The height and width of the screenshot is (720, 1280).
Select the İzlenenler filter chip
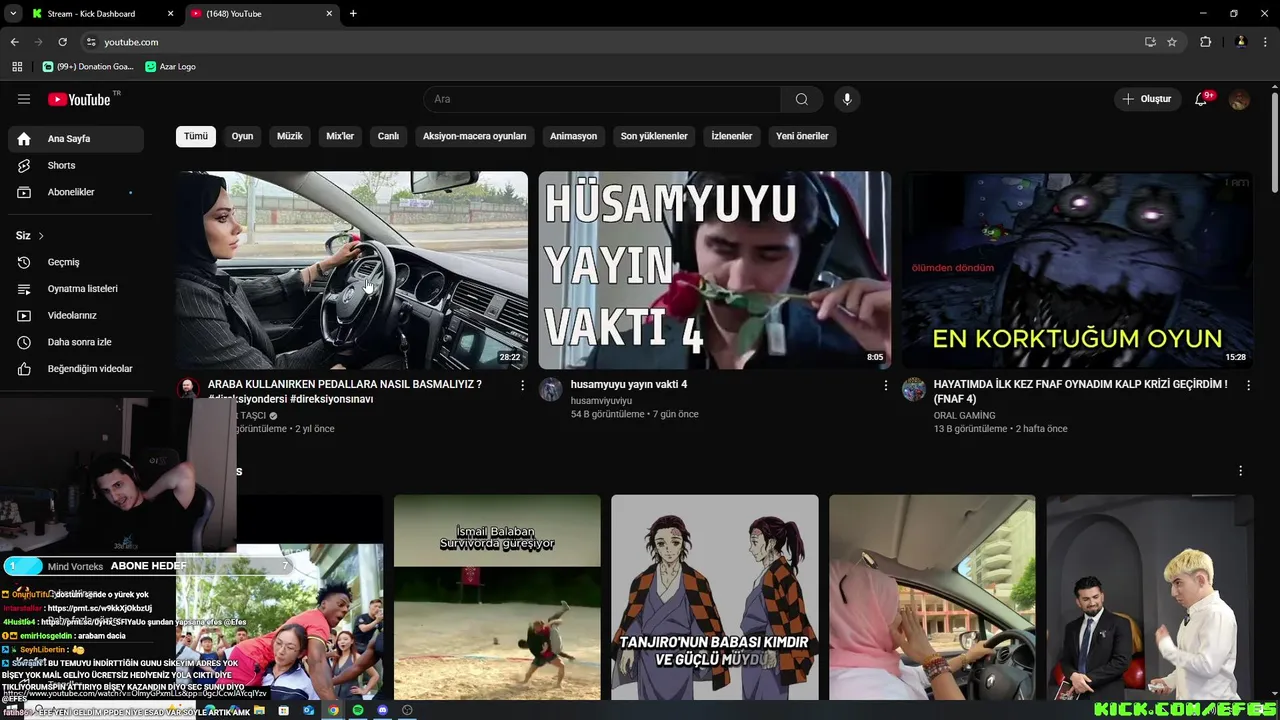click(732, 136)
